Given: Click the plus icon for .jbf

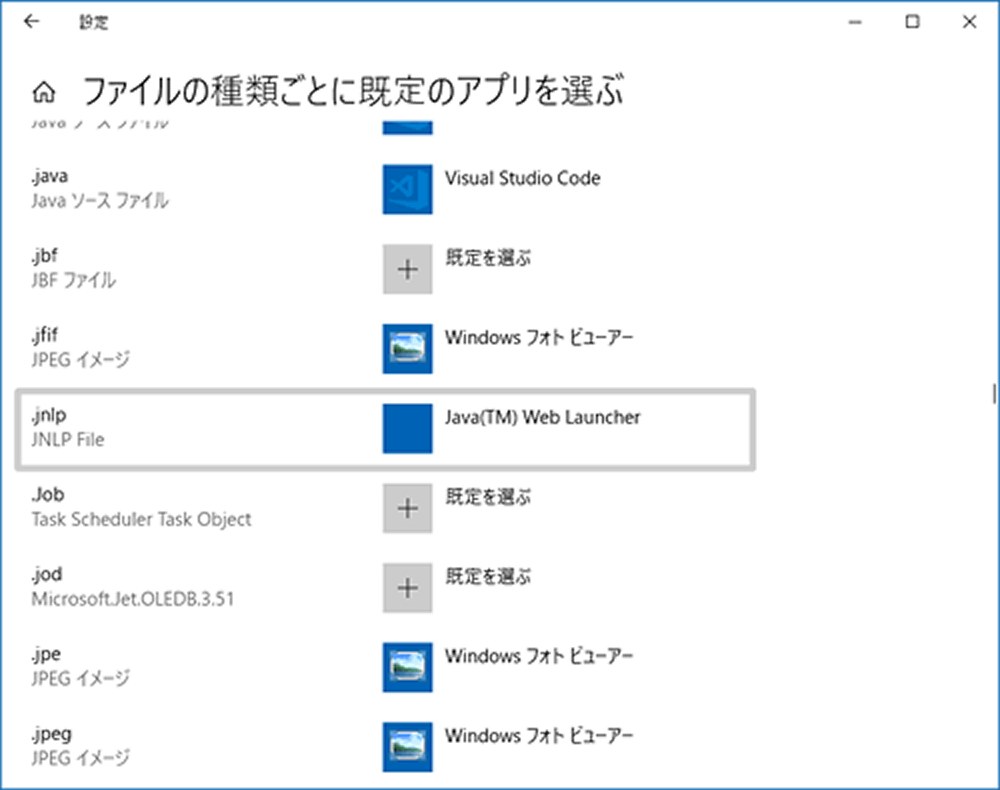Looking at the screenshot, I should click(408, 269).
